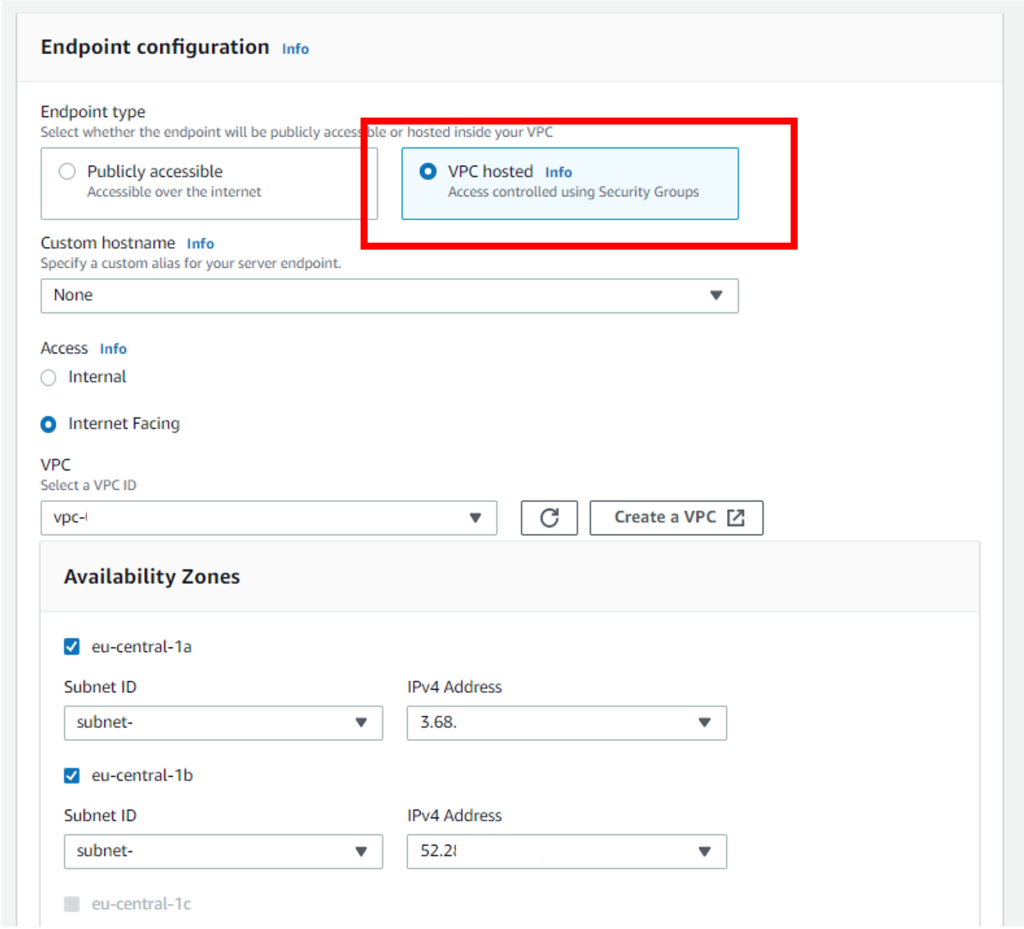
Task: Choose Internal access
Action: click(47, 377)
